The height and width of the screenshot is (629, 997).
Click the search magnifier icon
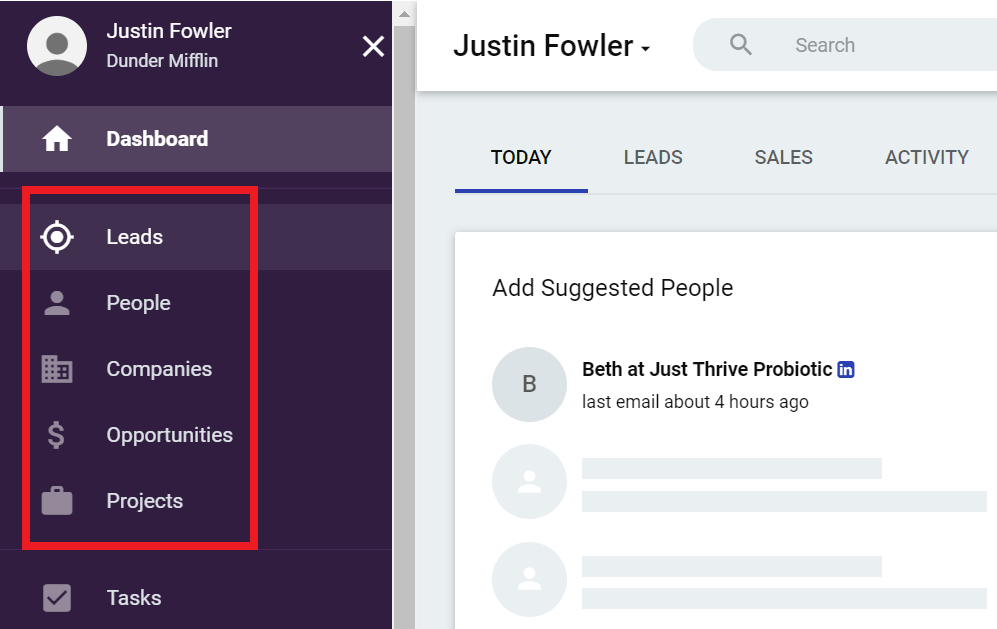point(741,45)
